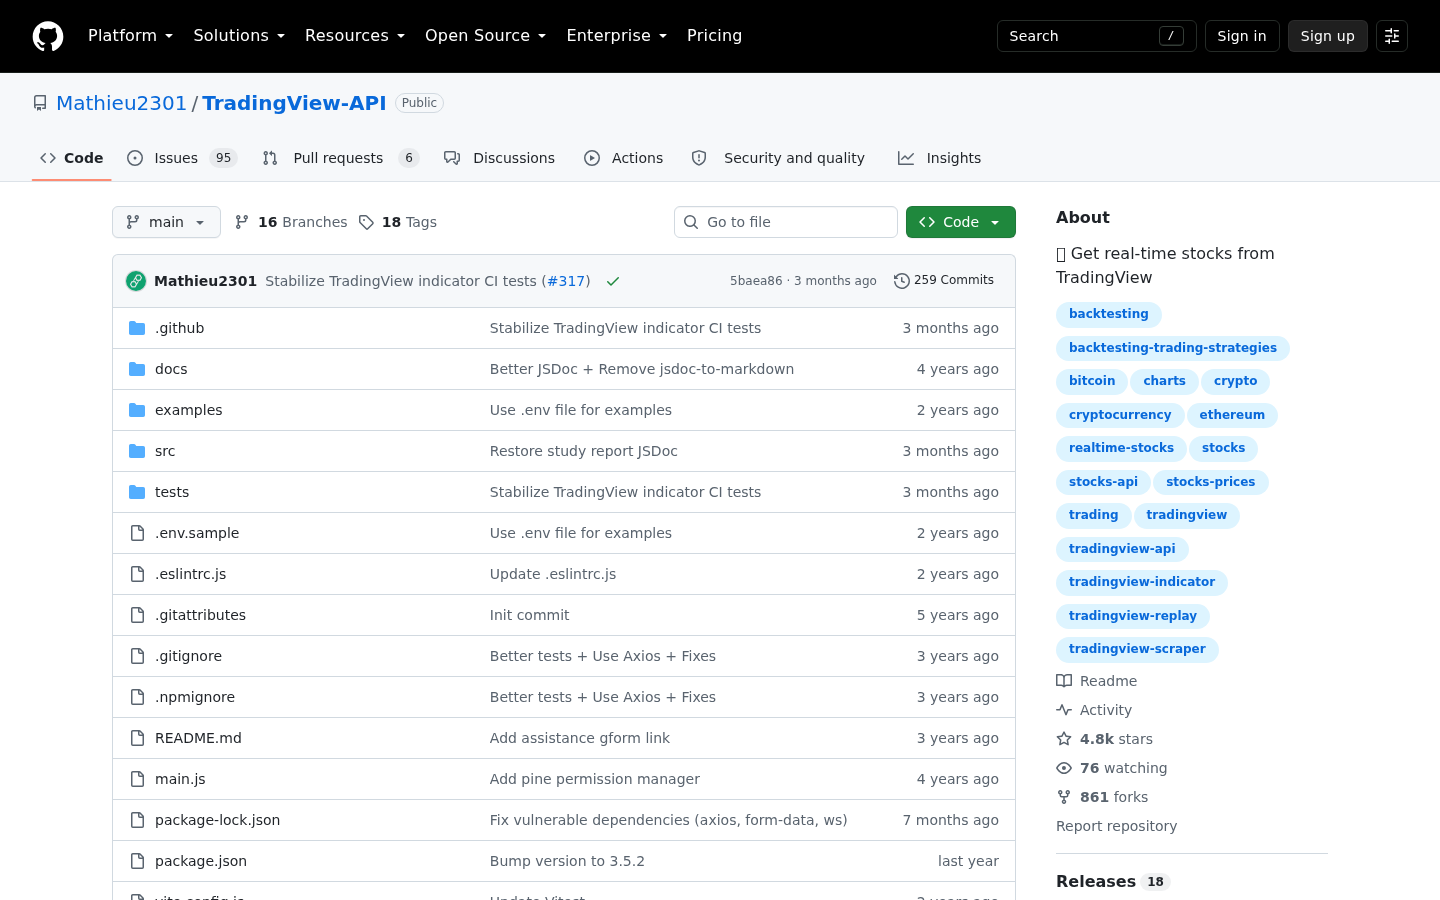Open the package.json file
Screen dimensions: 1440x900
pos(201,861)
